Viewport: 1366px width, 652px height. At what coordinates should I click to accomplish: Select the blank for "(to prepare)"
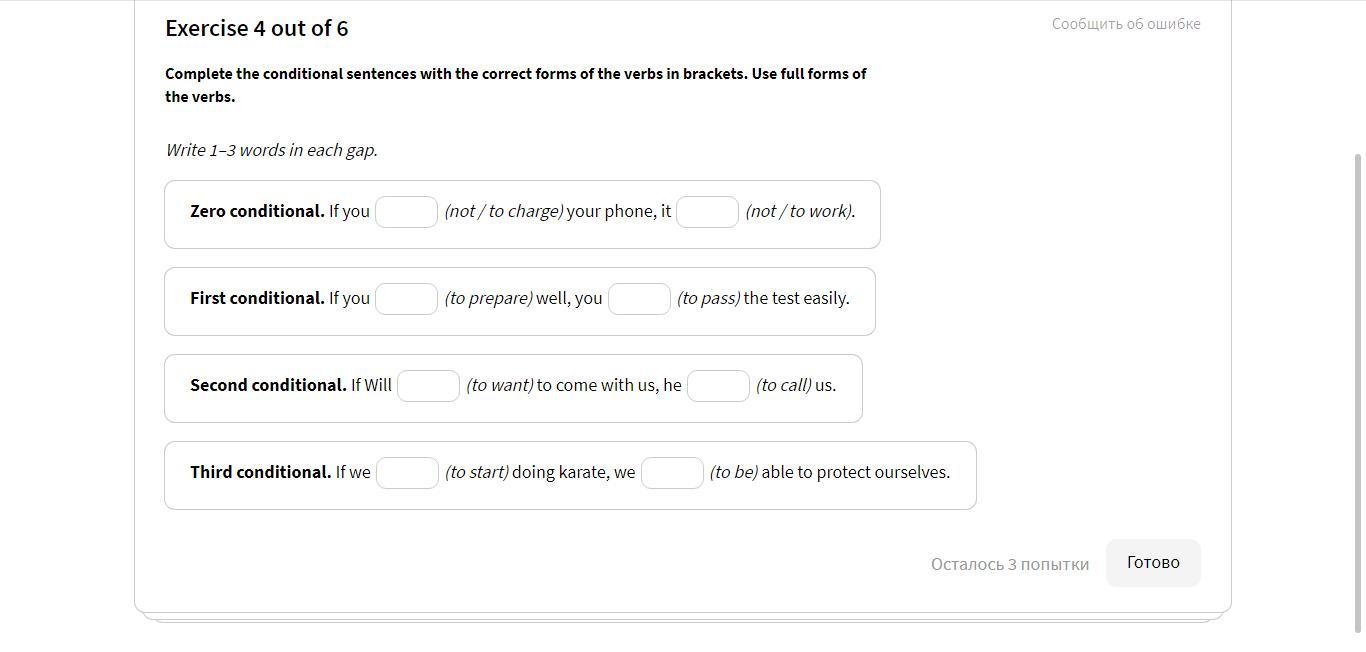coord(406,299)
